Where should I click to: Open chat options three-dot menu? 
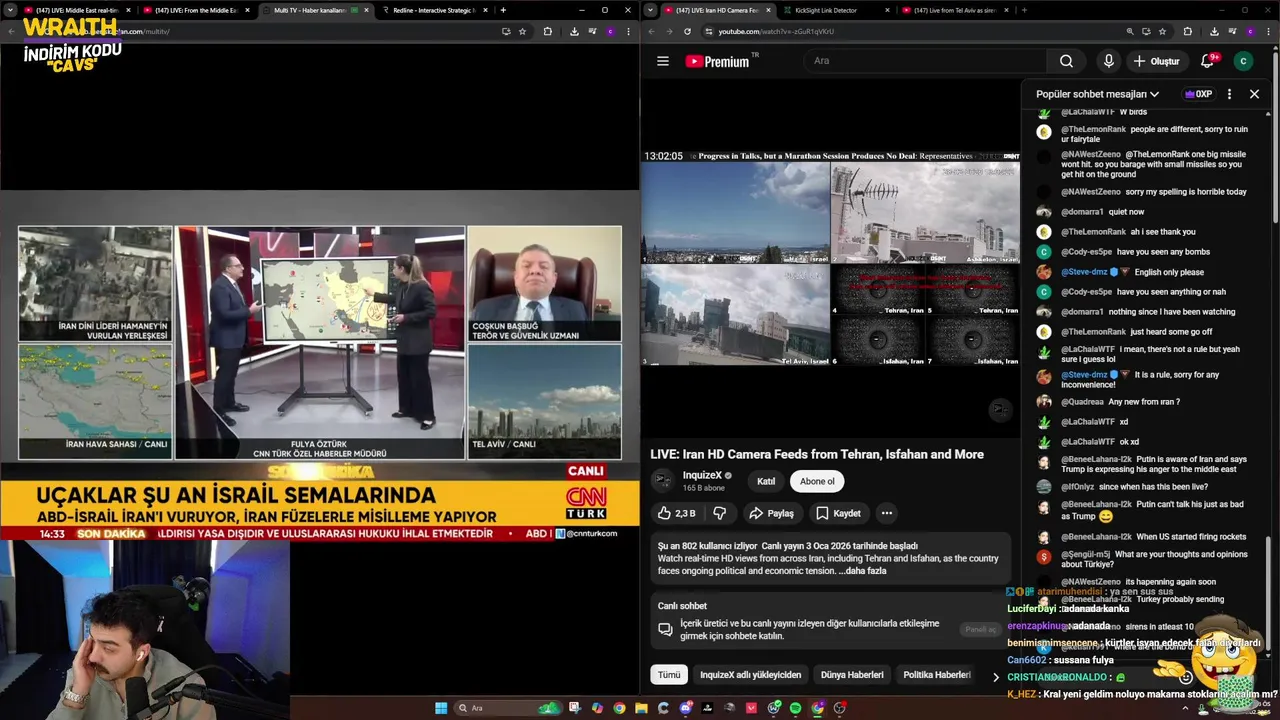point(1229,94)
